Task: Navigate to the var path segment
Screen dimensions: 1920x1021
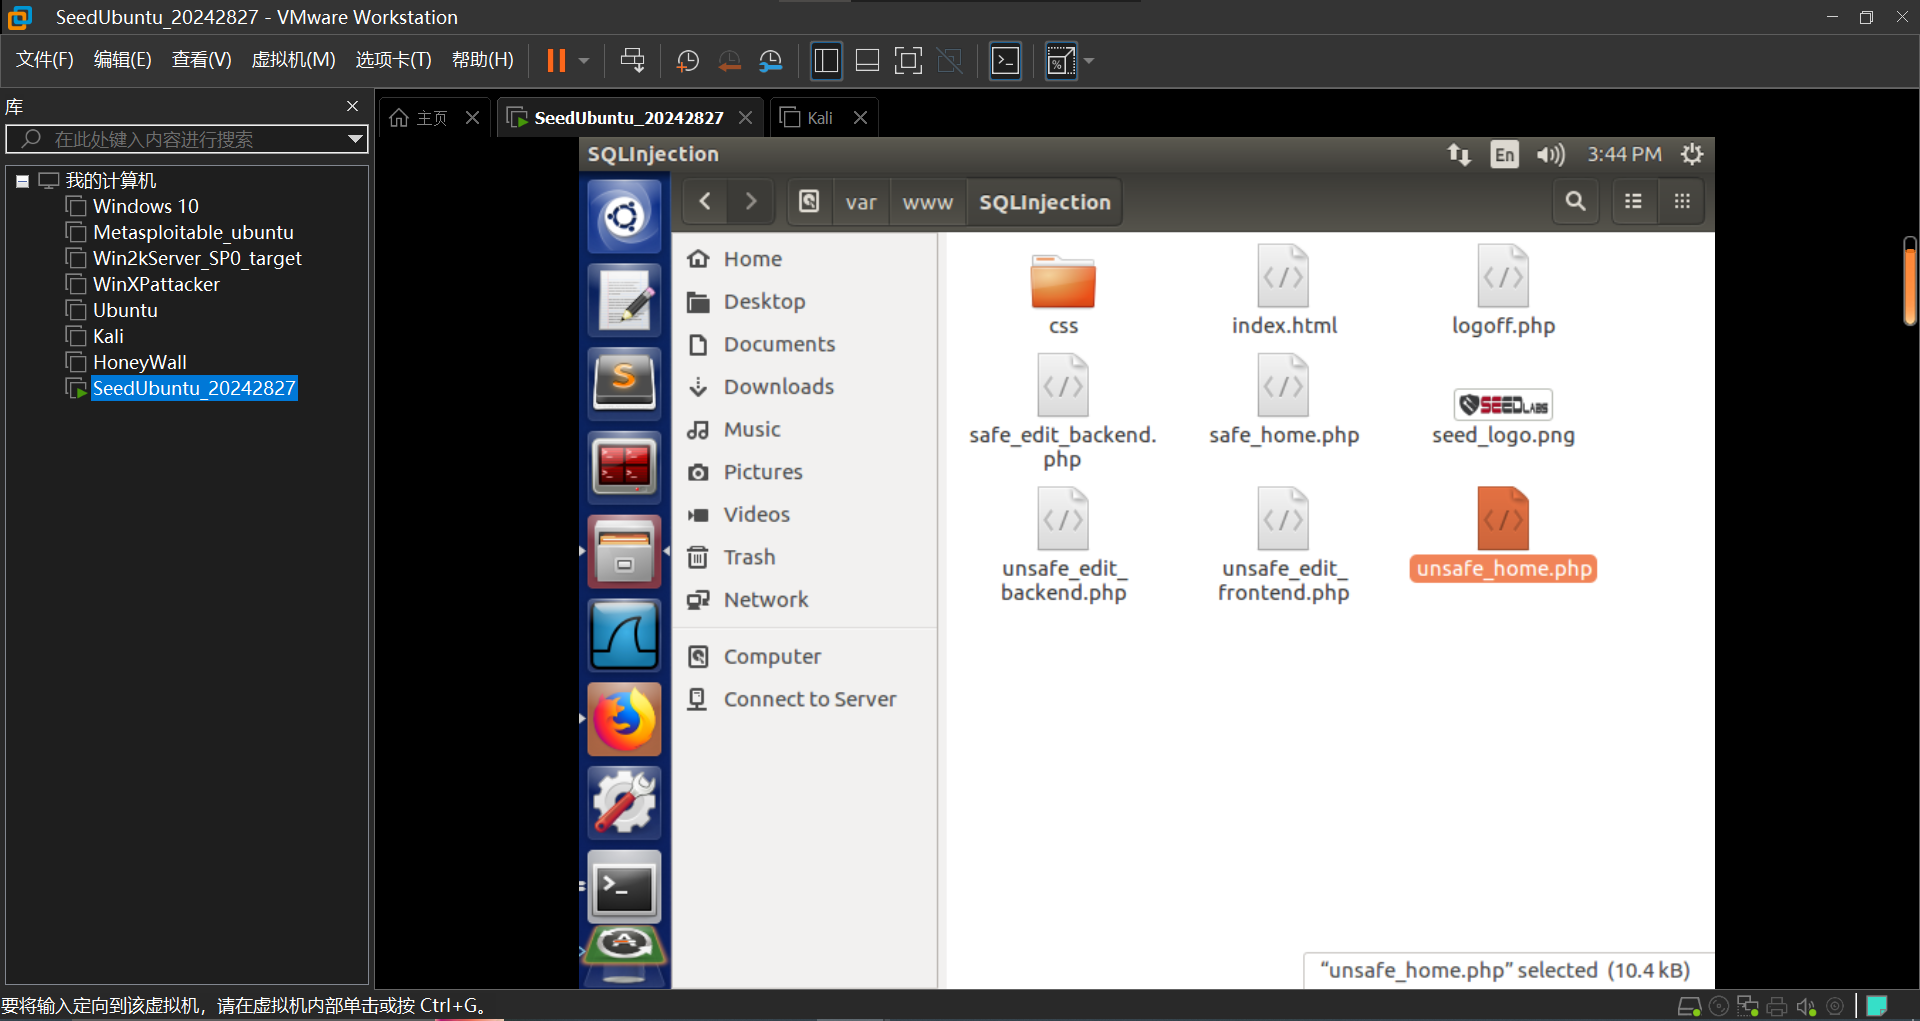Action: pos(861,202)
